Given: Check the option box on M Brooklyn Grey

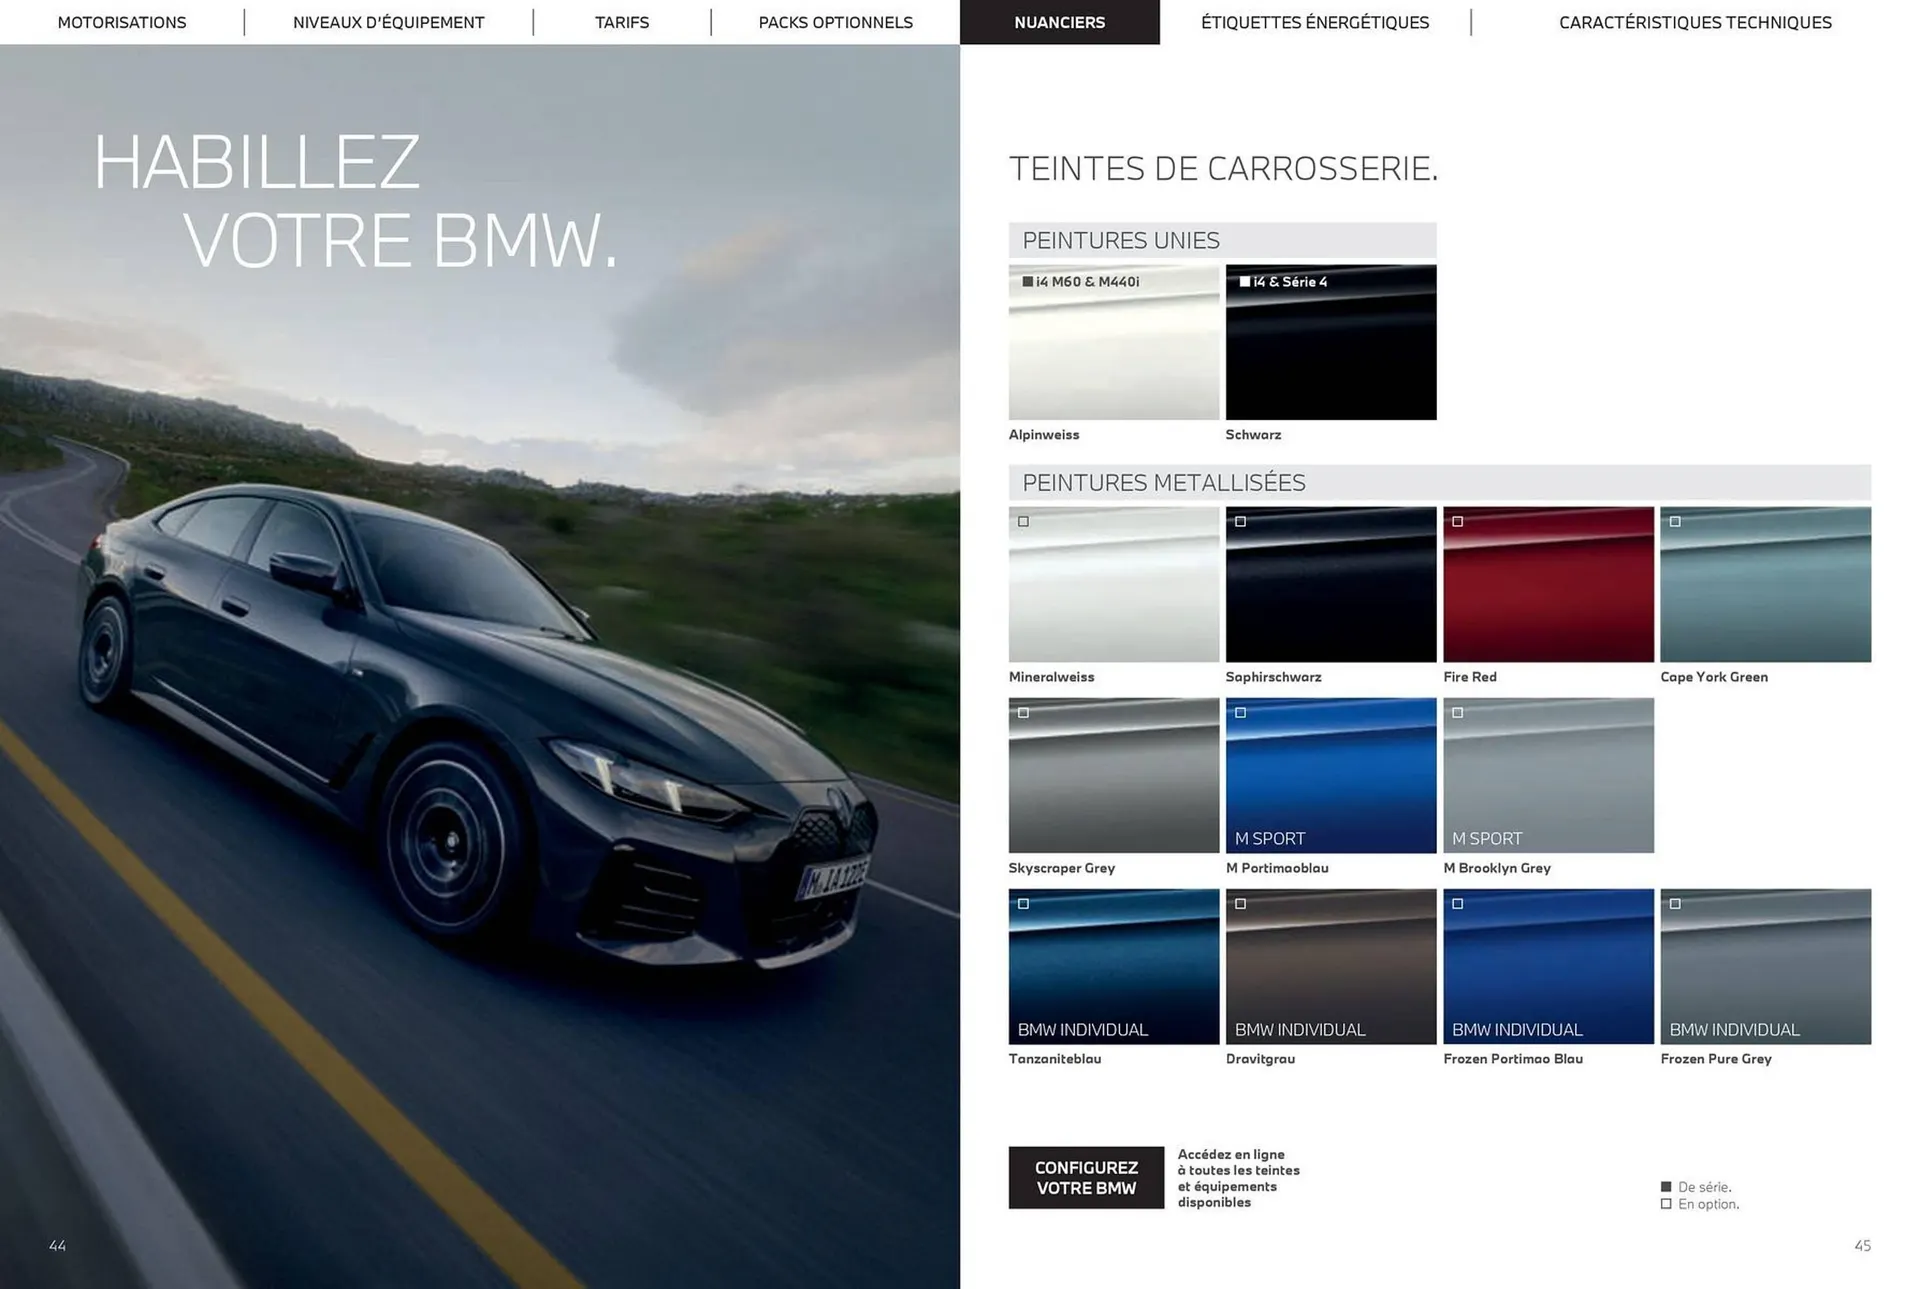Looking at the screenshot, I should (1457, 713).
